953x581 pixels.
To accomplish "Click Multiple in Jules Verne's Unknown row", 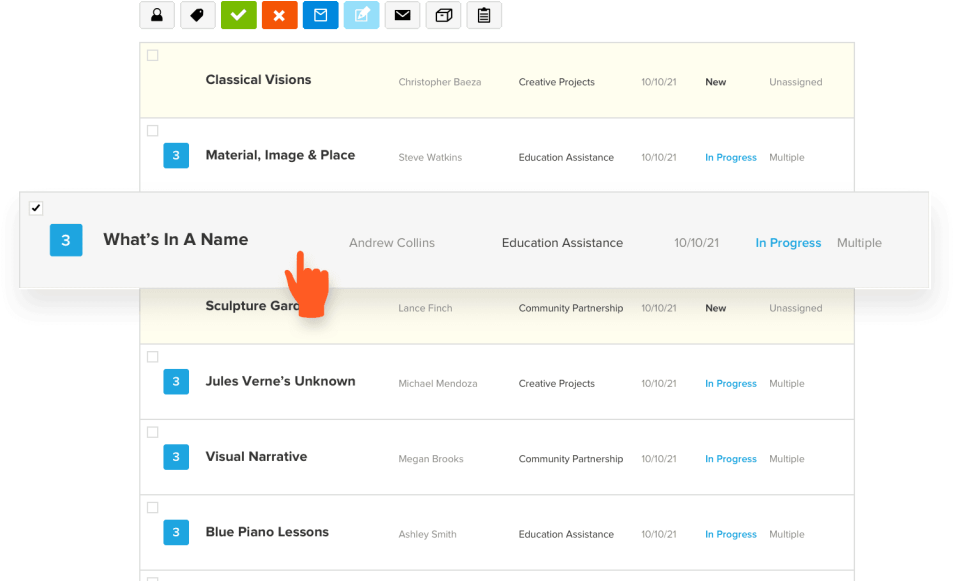I will tap(786, 383).
